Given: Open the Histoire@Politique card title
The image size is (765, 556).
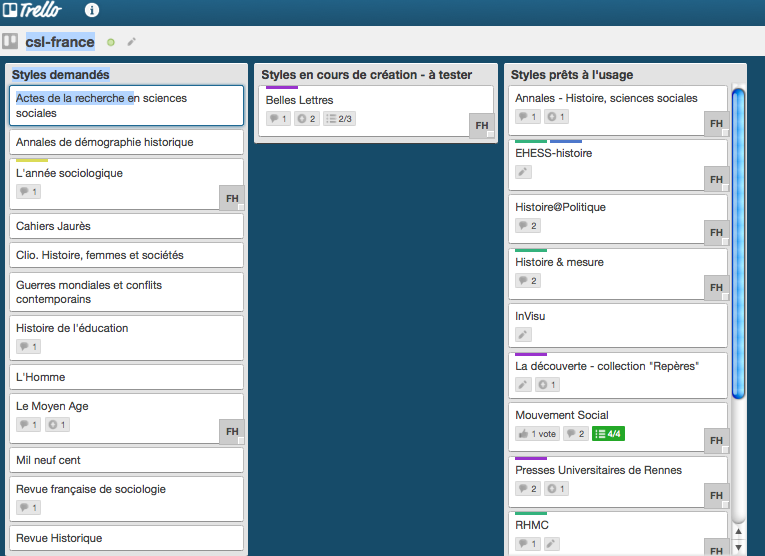Looking at the screenshot, I should tap(560, 207).
